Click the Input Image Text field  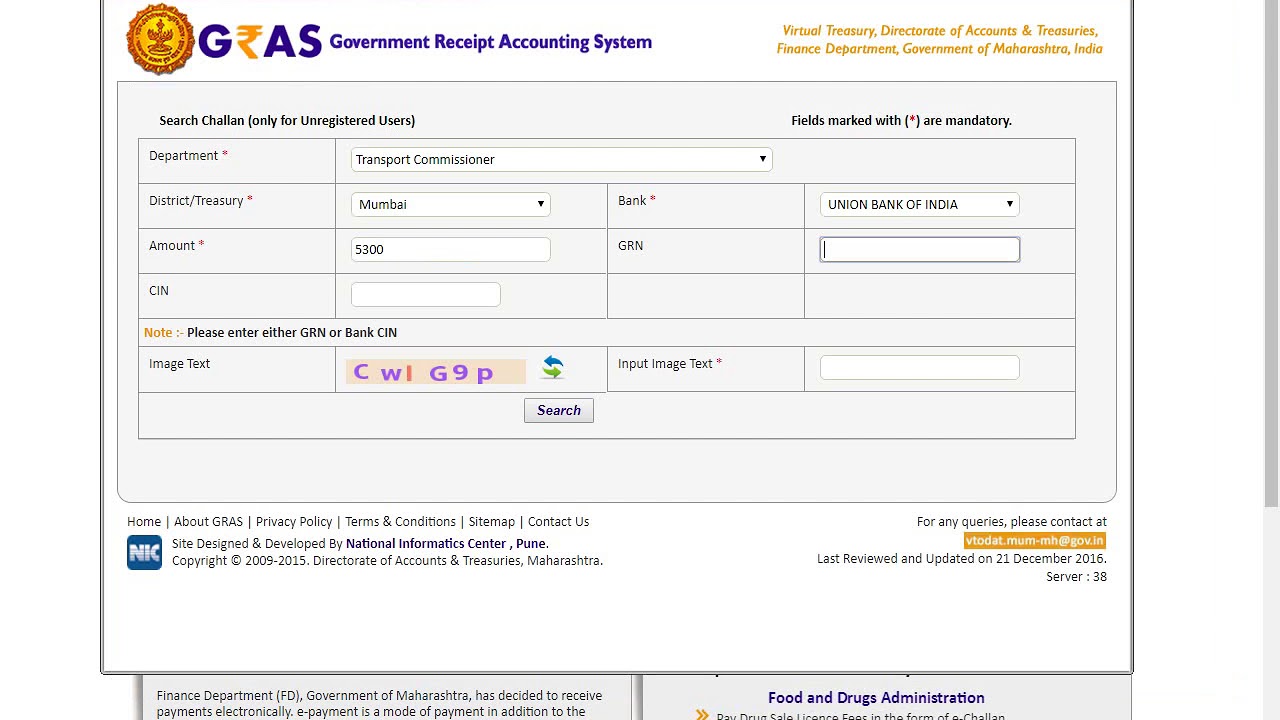pos(919,367)
